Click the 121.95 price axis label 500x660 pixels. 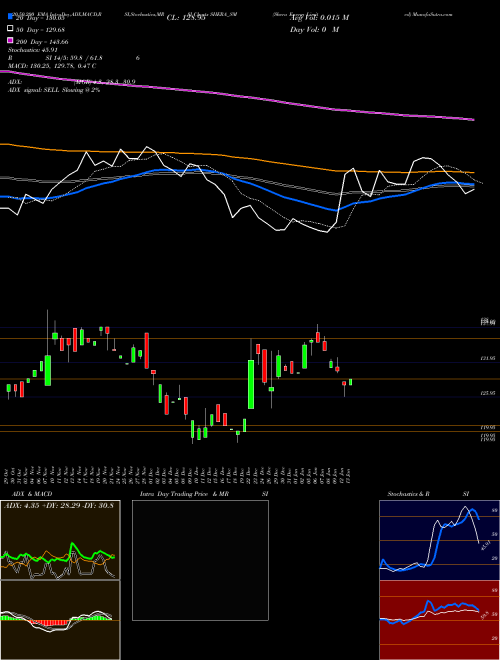point(488,358)
